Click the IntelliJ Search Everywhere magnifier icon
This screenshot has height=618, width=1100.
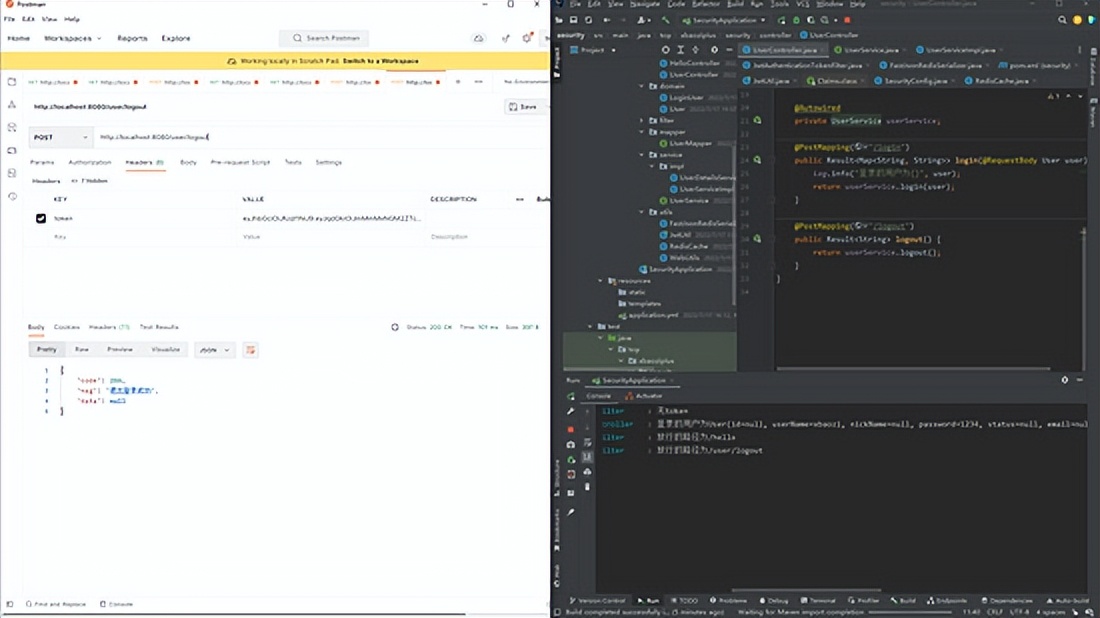tap(1062, 20)
